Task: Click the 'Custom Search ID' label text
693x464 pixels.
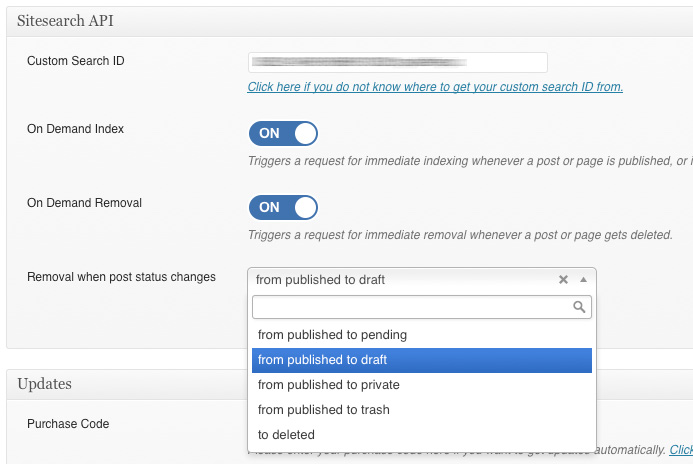Action: (76, 61)
